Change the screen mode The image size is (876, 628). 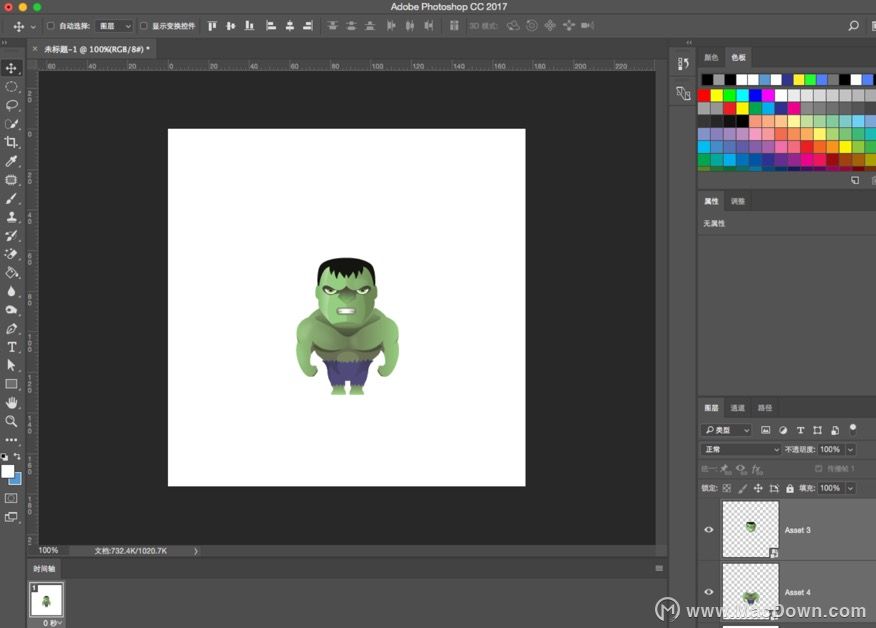[x=11, y=517]
